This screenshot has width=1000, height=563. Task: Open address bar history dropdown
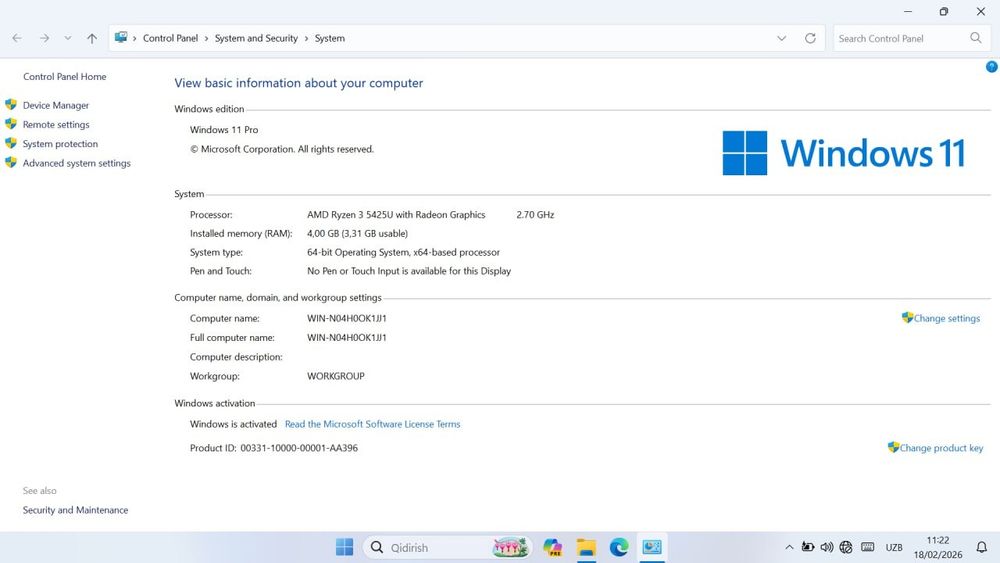click(x=781, y=38)
